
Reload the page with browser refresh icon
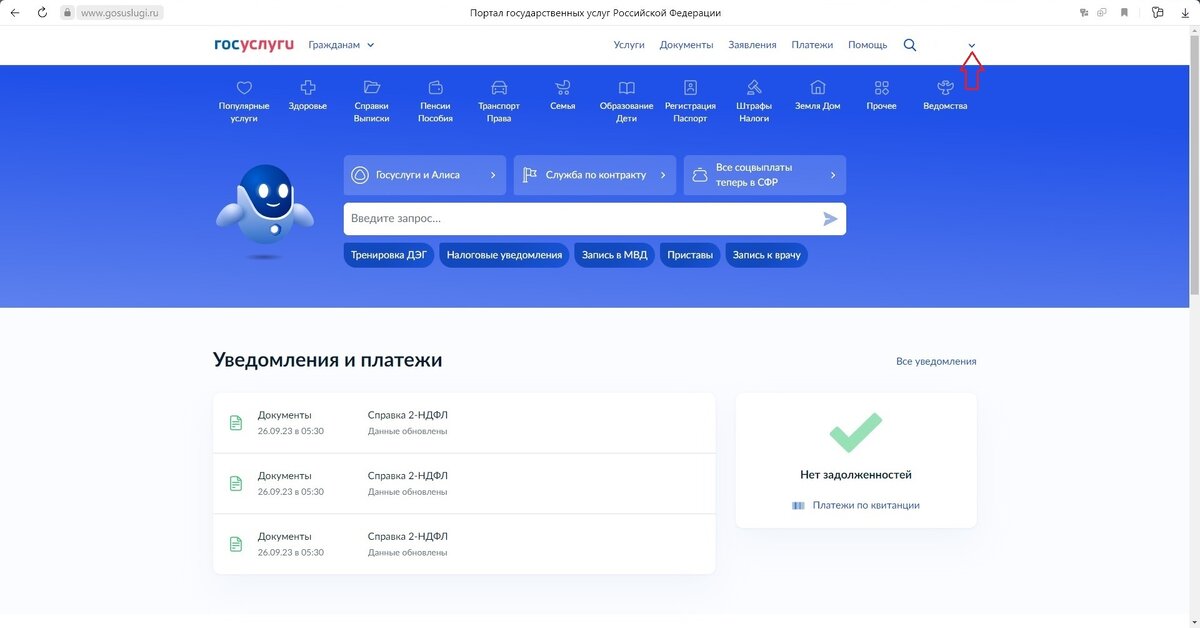click(x=42, y=13)
